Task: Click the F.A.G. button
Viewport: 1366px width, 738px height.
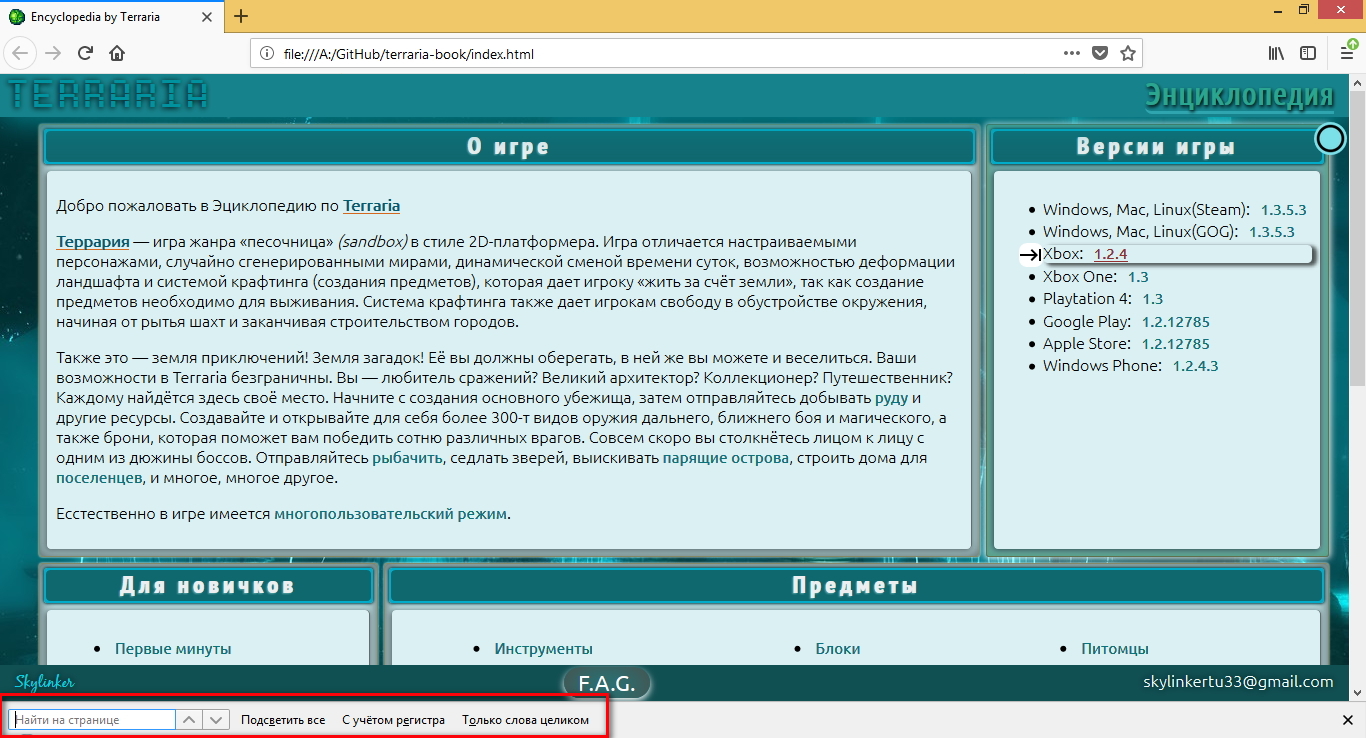Action: tap(607, 684)
